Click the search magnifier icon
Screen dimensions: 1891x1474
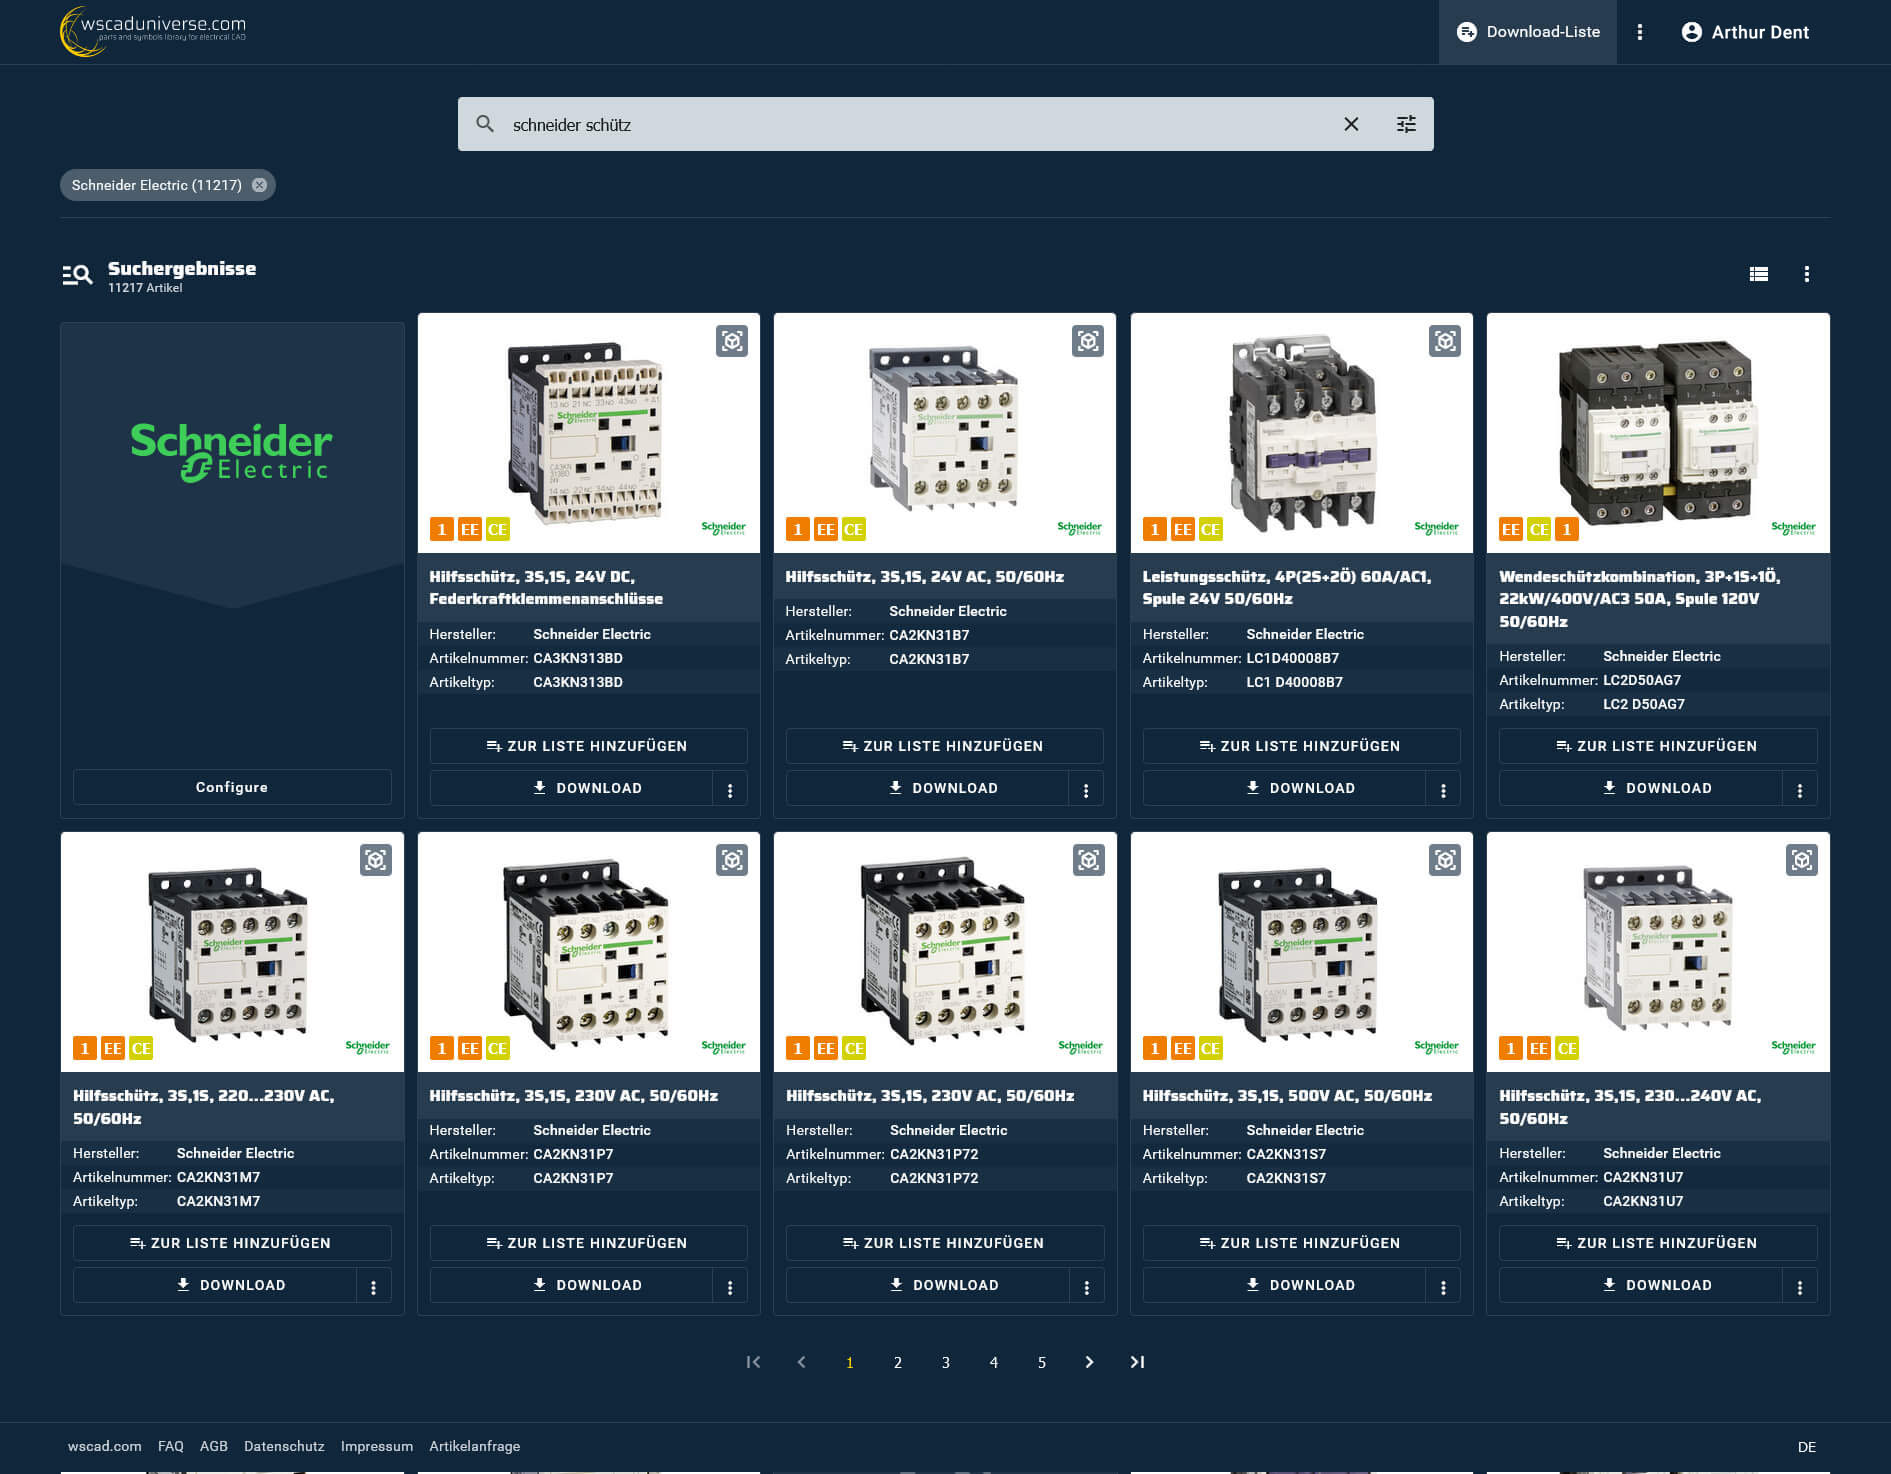[x=485, y=124]
